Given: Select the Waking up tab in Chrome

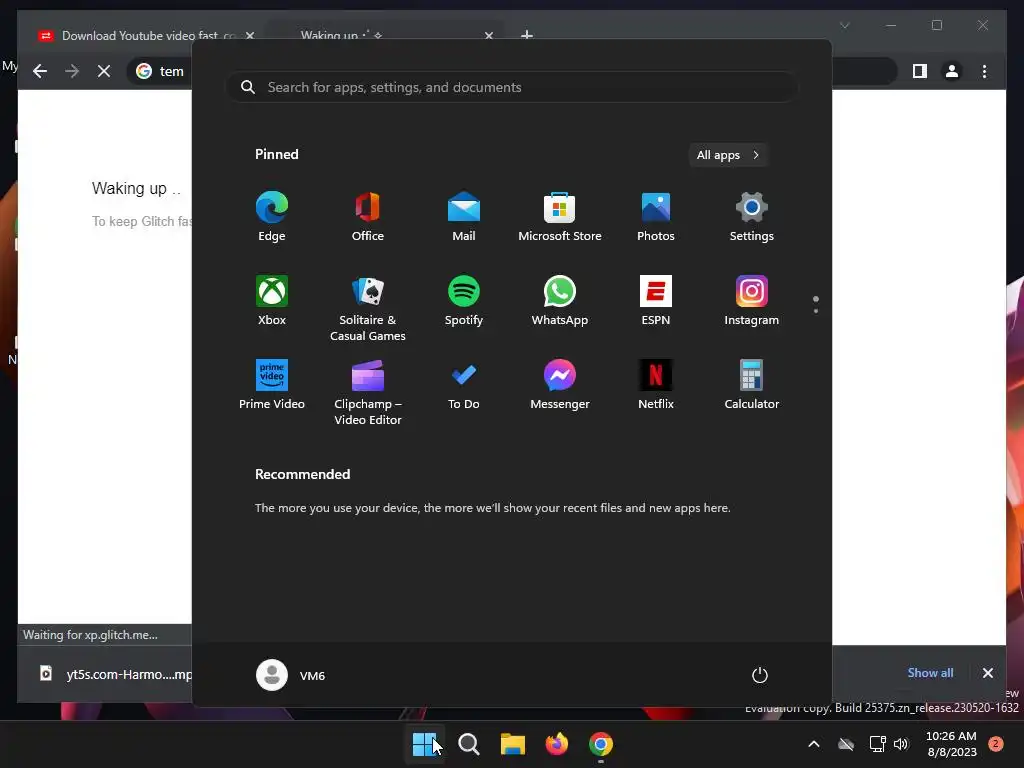Looking at the screenshot, I should click(385, 35).
